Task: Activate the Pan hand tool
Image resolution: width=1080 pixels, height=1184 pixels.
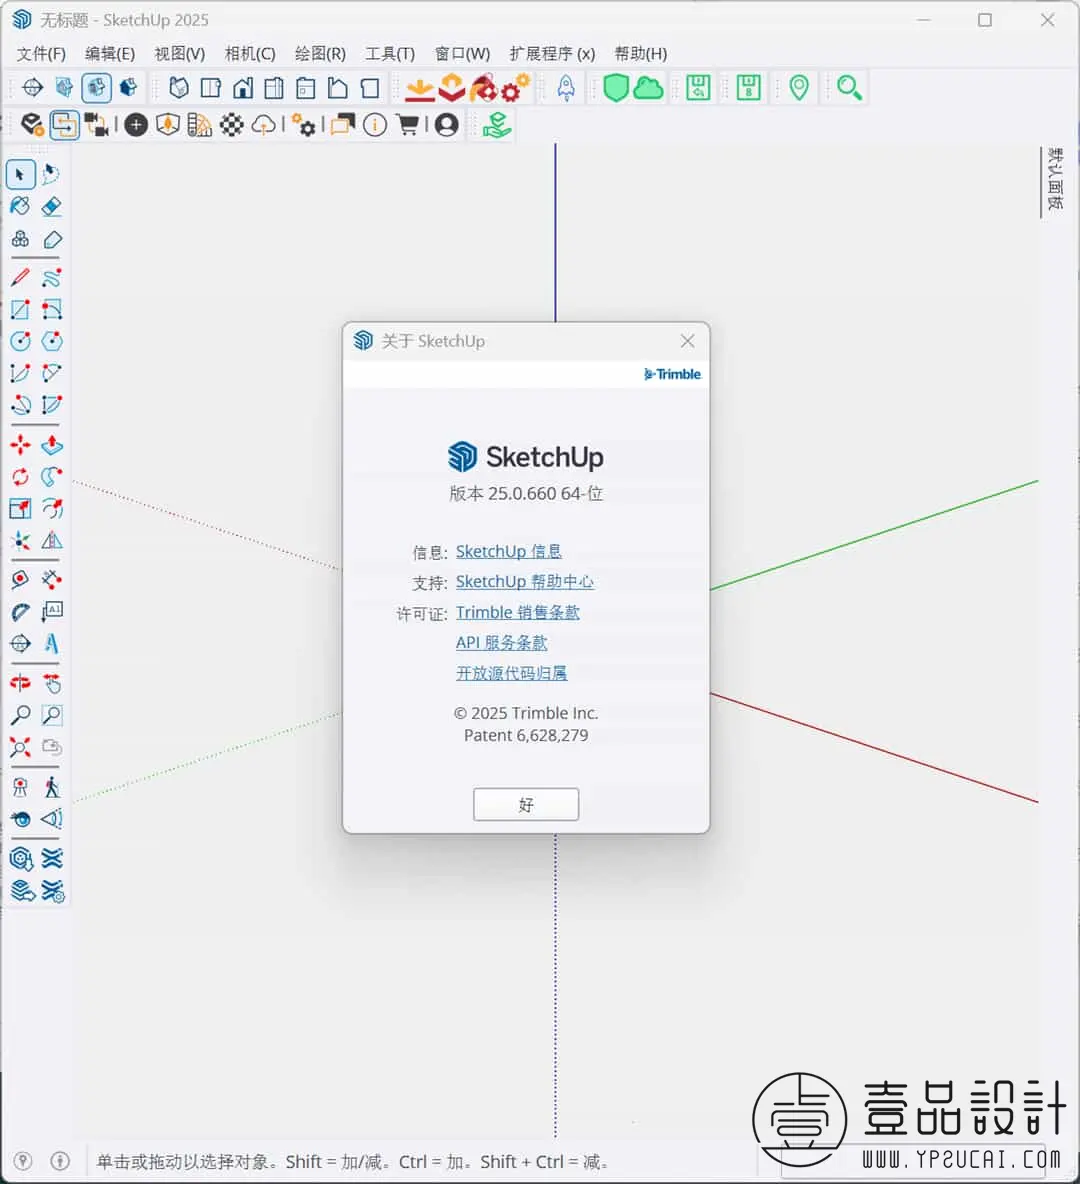Action: pos(51,683)
